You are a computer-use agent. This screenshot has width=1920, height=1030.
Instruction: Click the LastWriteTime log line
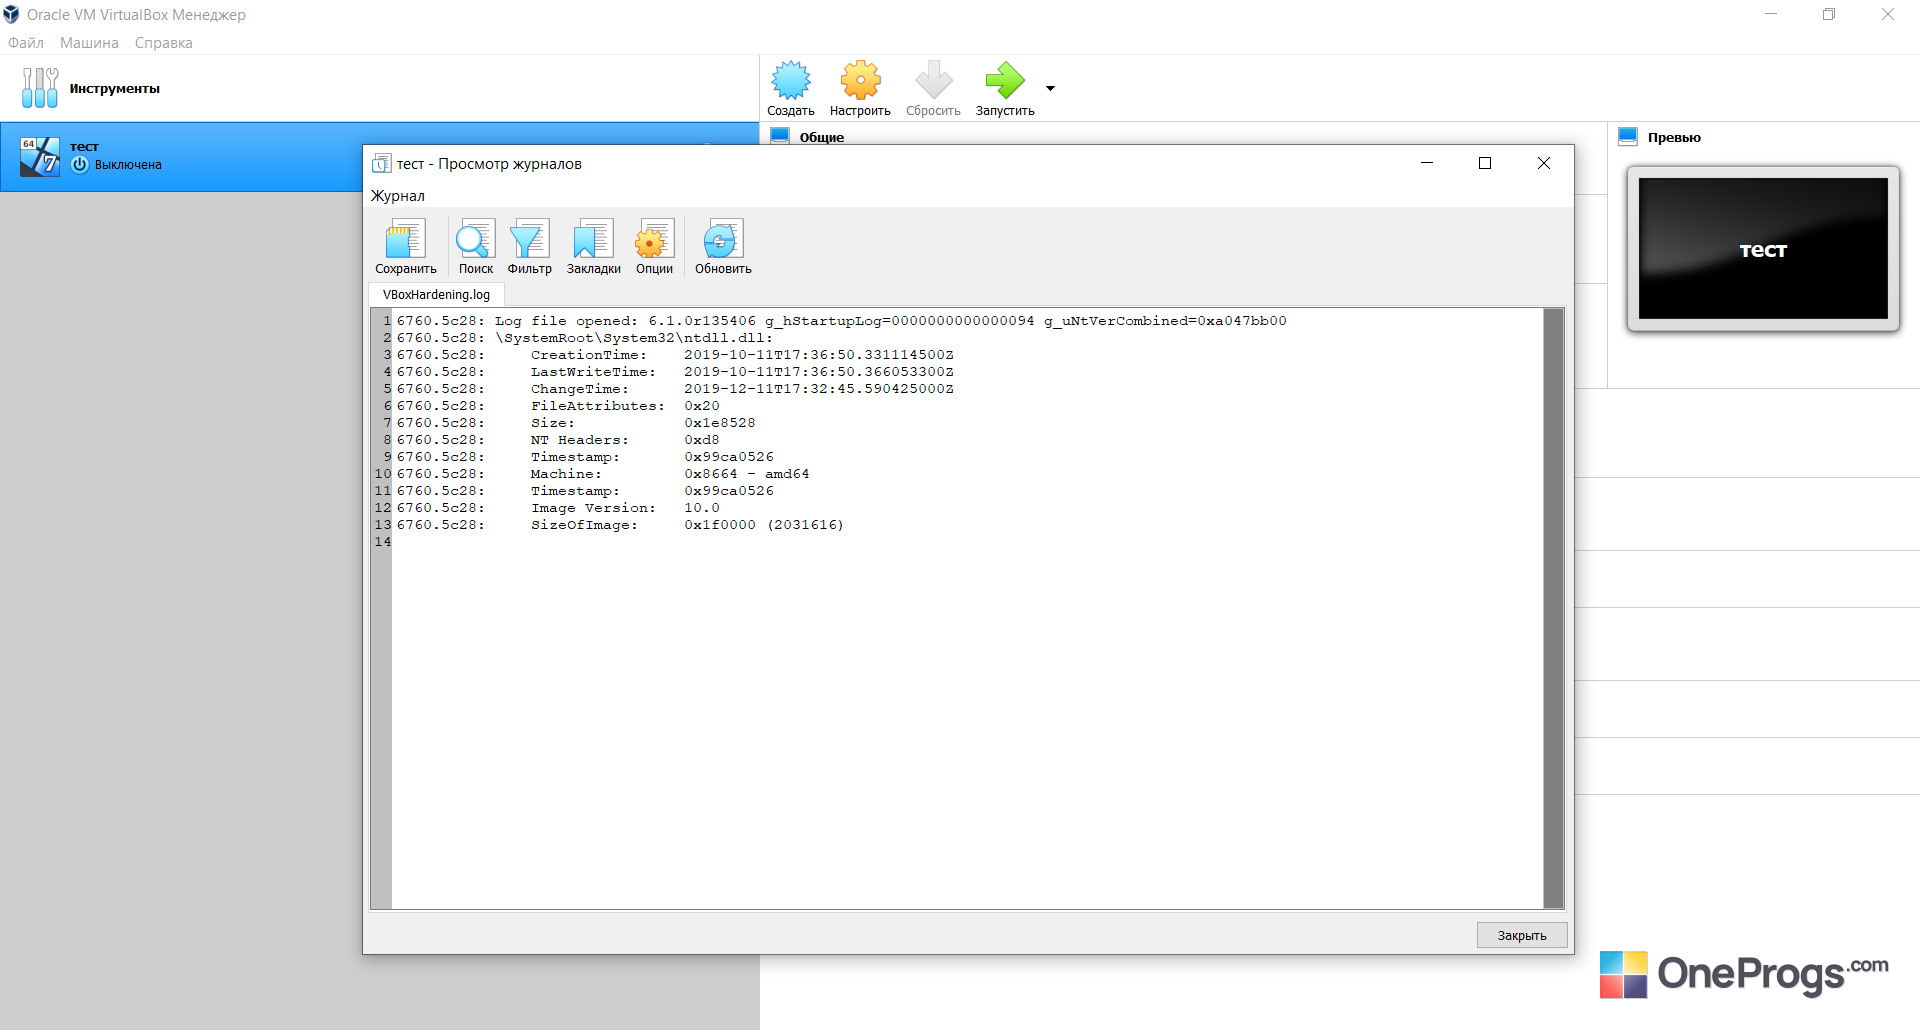point(675,372)
